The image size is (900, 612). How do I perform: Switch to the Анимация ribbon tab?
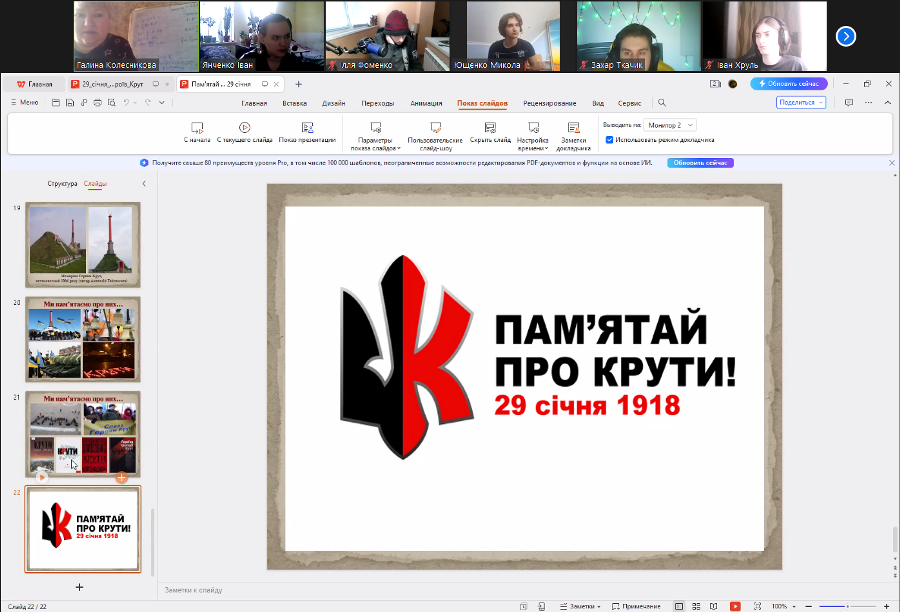(x=426, y=103)
